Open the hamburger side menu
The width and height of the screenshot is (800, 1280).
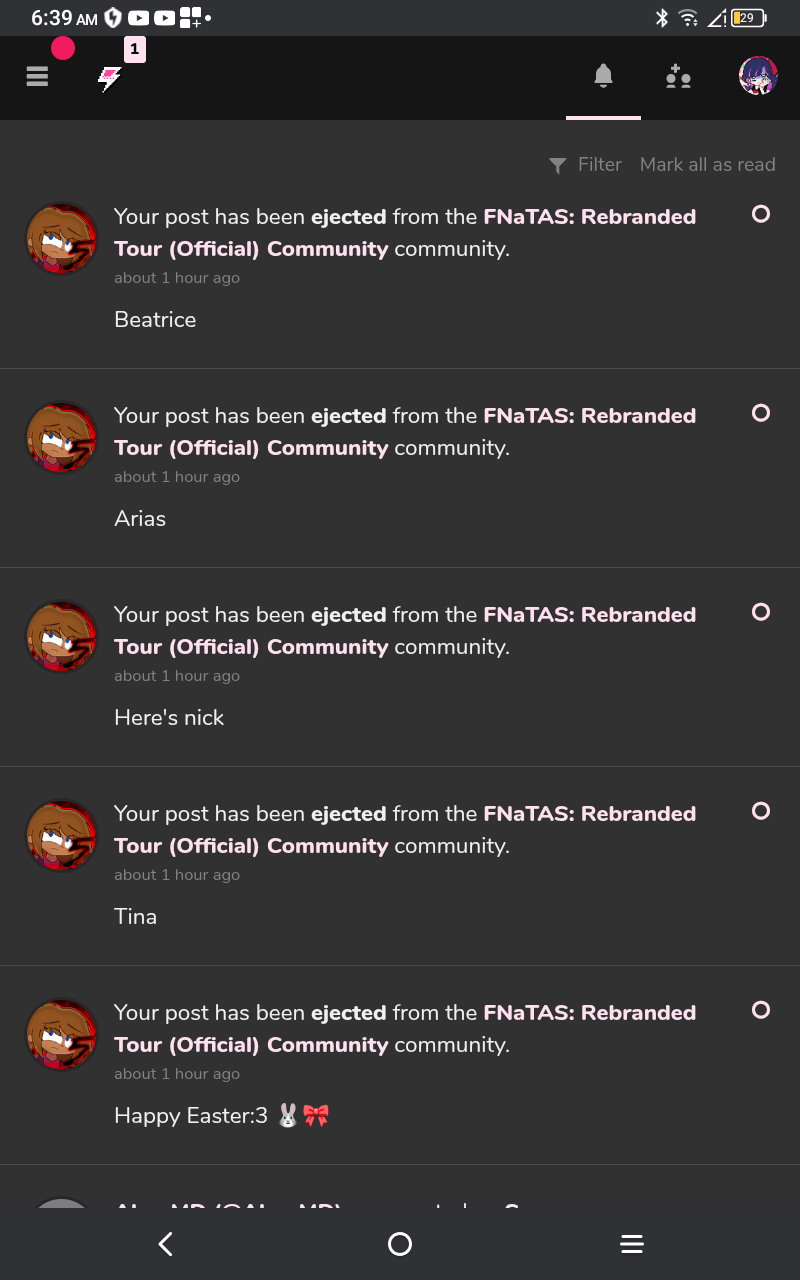pyautogui.click(x=37, y=77)
